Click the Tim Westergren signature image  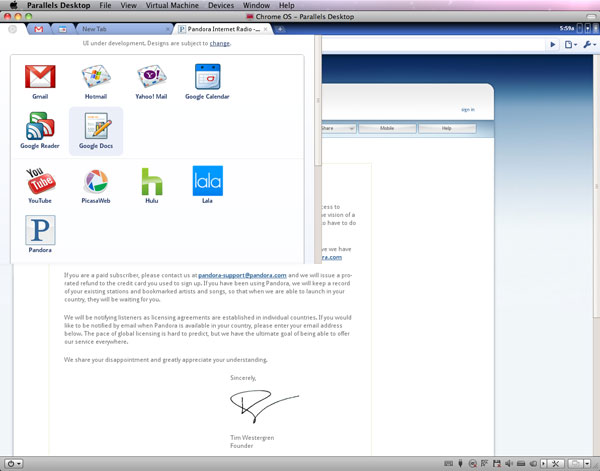pos(264,406)
